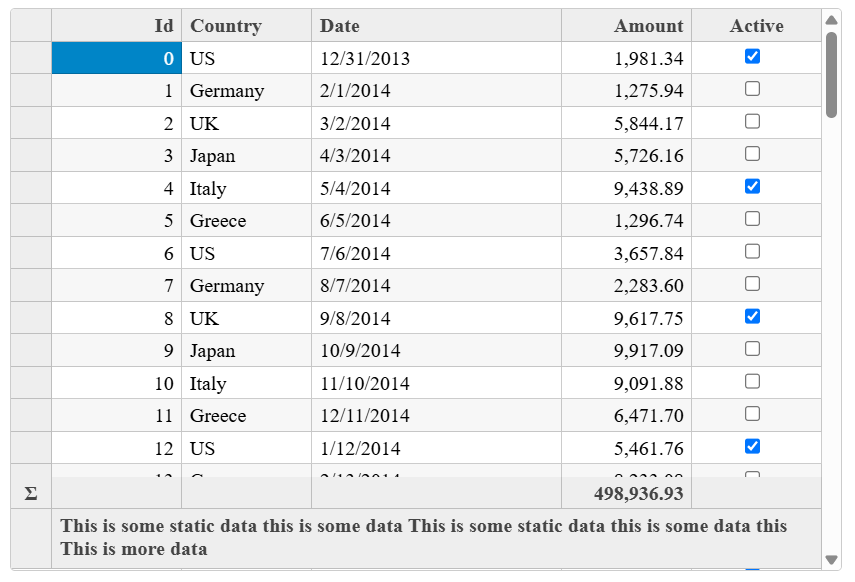Click the sigma aggregate row icon
The height and width of the screenshot is (582, 855).
pyautogui.click(x=31, y=494)
